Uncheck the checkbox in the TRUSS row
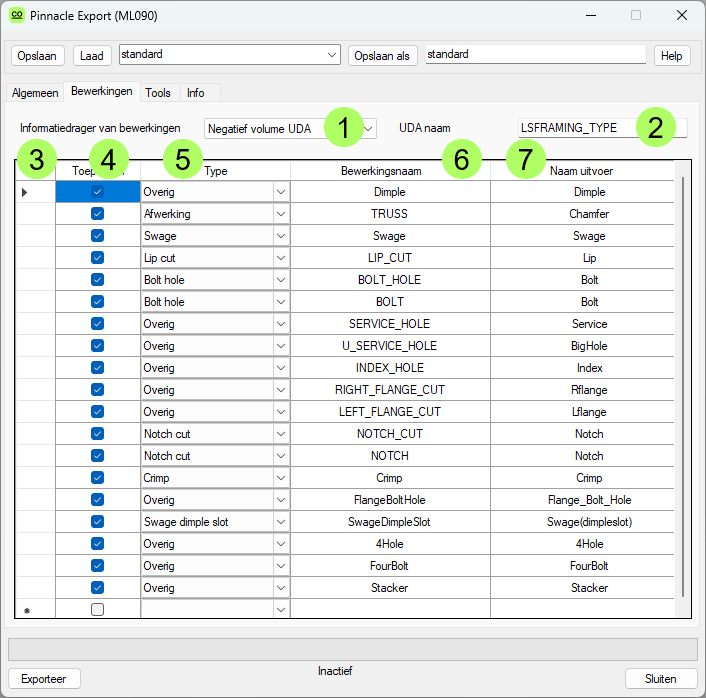The height and width of the screenshot is (698, 706). [x=97, y=213]
